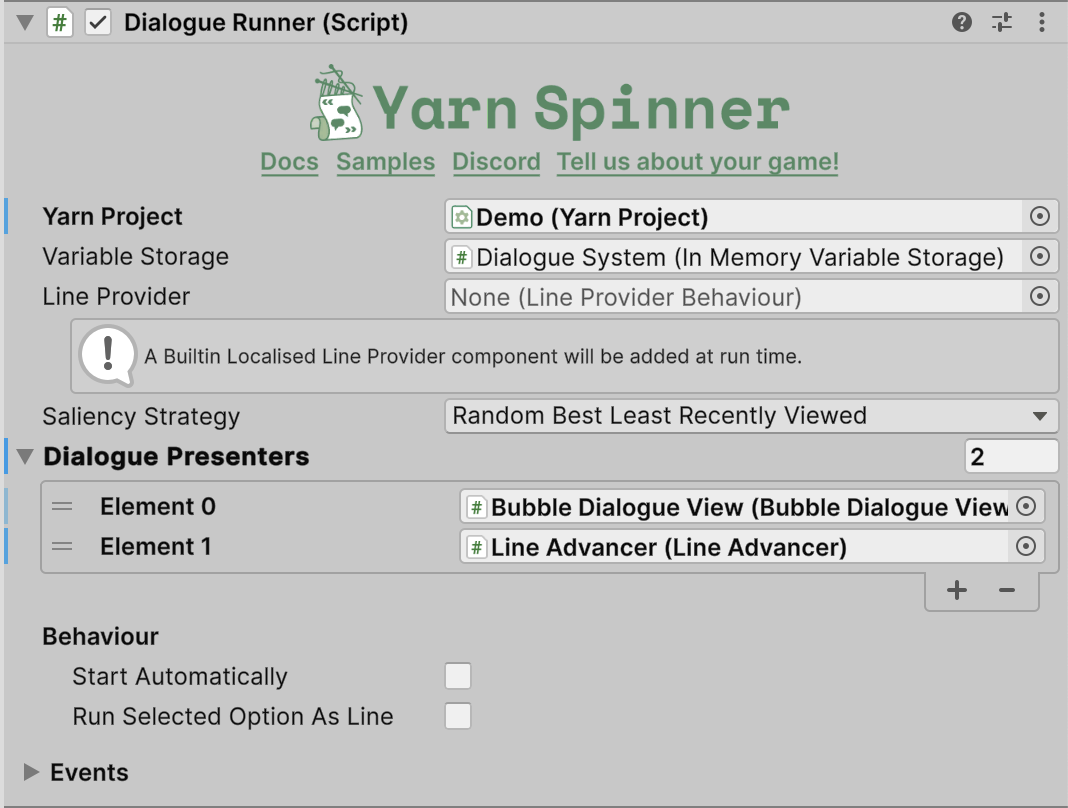The height and width of the screenshot is (808, 1068).
Task: Open component help reference icon
Action: [x=962, y=22]
